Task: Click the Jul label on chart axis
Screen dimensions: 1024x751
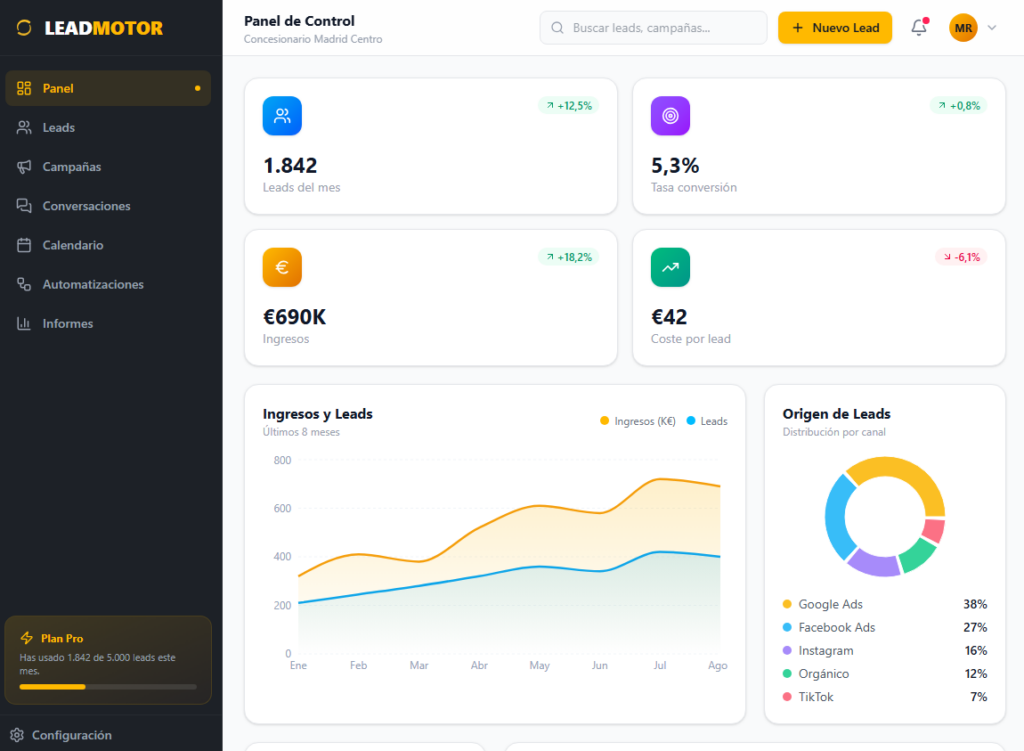Action: tap(660, 665)
